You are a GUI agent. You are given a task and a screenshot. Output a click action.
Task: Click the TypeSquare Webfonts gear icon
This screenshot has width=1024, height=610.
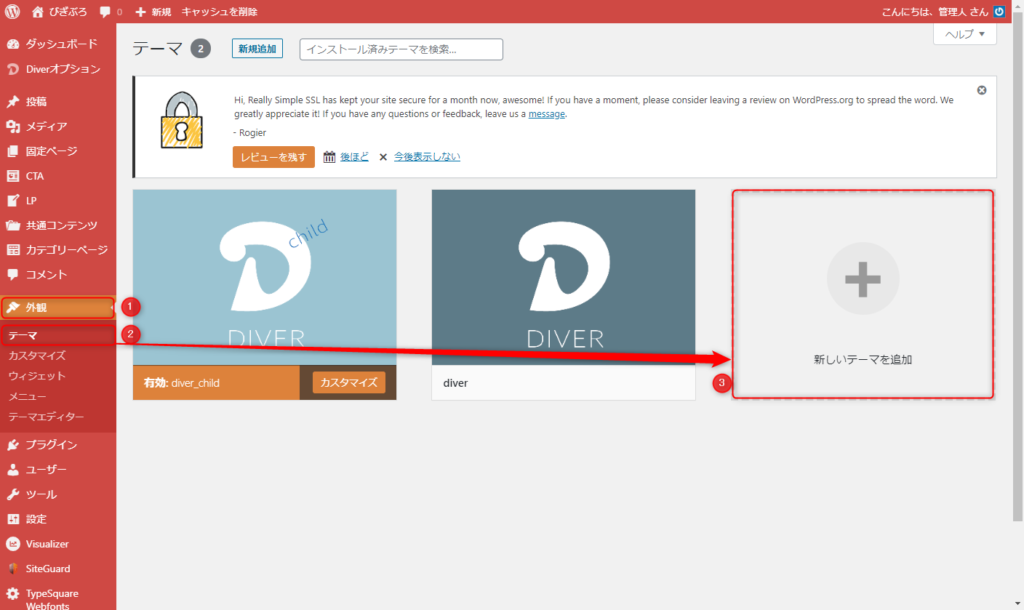(13, 594)
